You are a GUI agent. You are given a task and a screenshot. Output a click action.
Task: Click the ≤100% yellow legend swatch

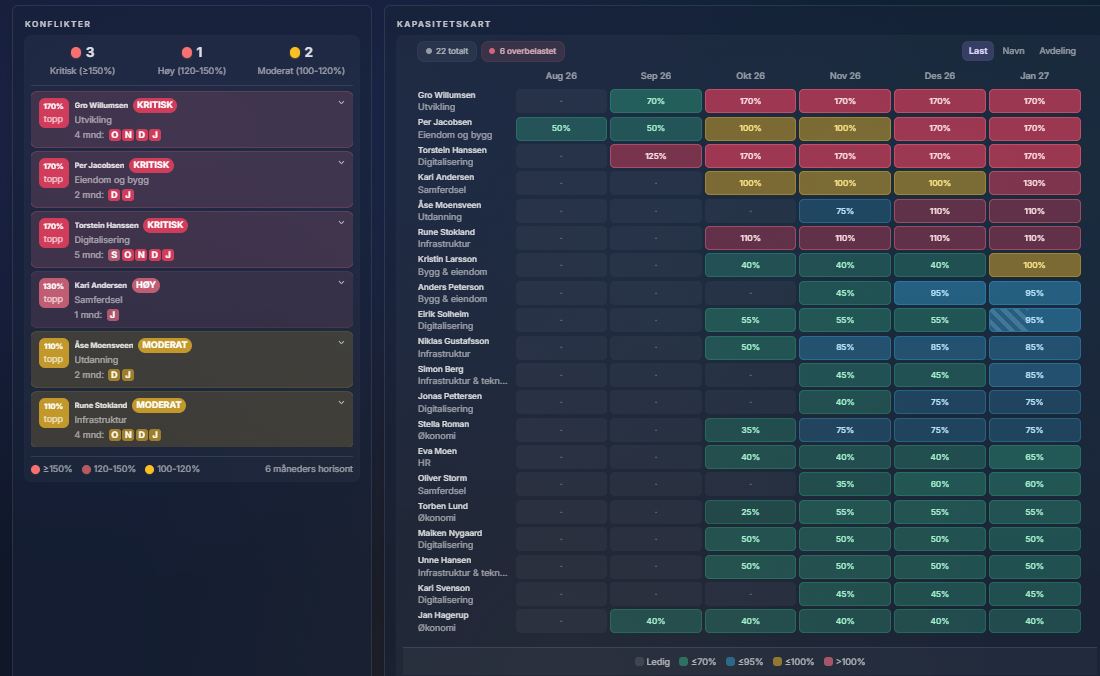777,661
